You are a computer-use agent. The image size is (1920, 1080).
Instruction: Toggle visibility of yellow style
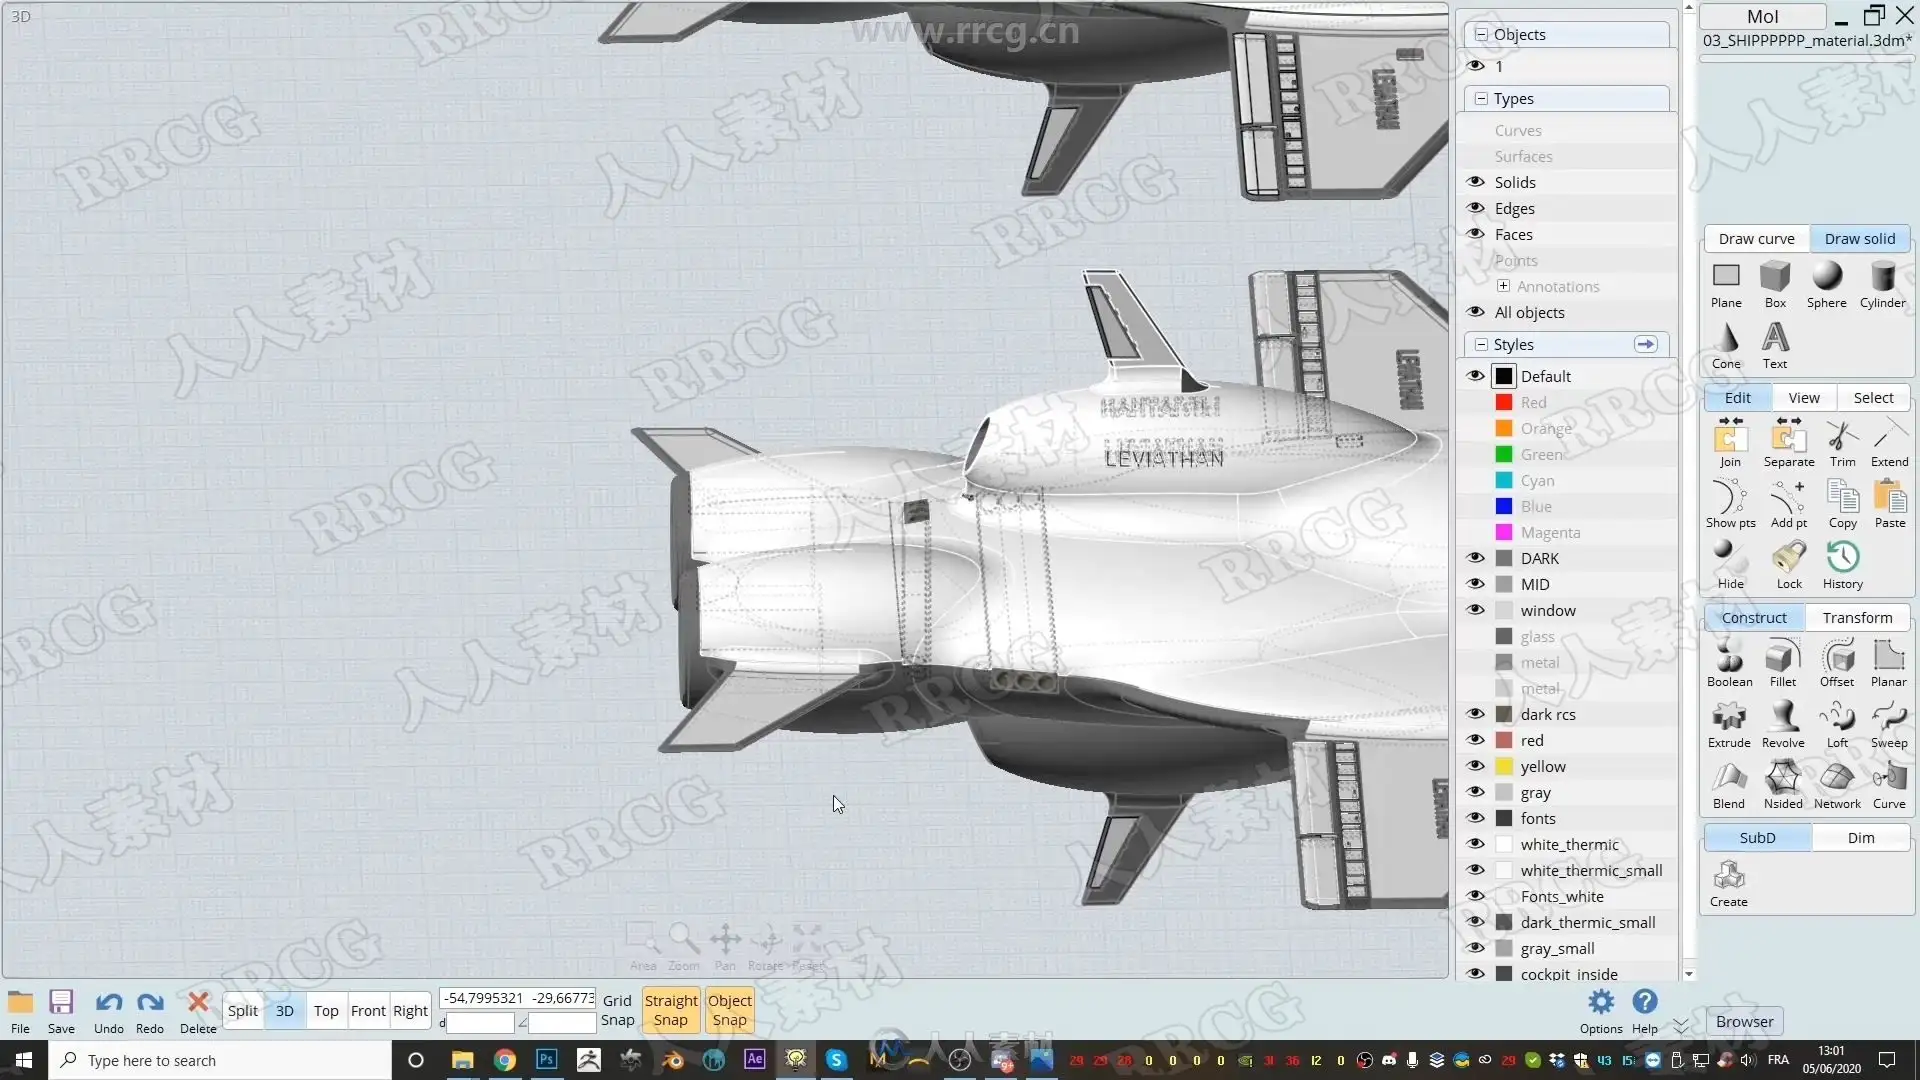tap(1475, 766)
